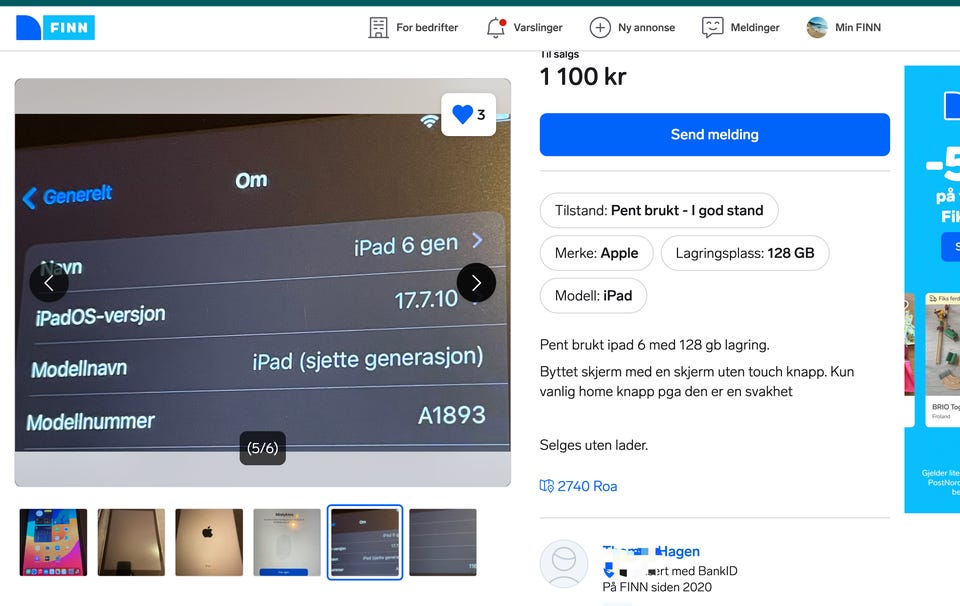Create Ny annonse with plus icon

[600, 28]
